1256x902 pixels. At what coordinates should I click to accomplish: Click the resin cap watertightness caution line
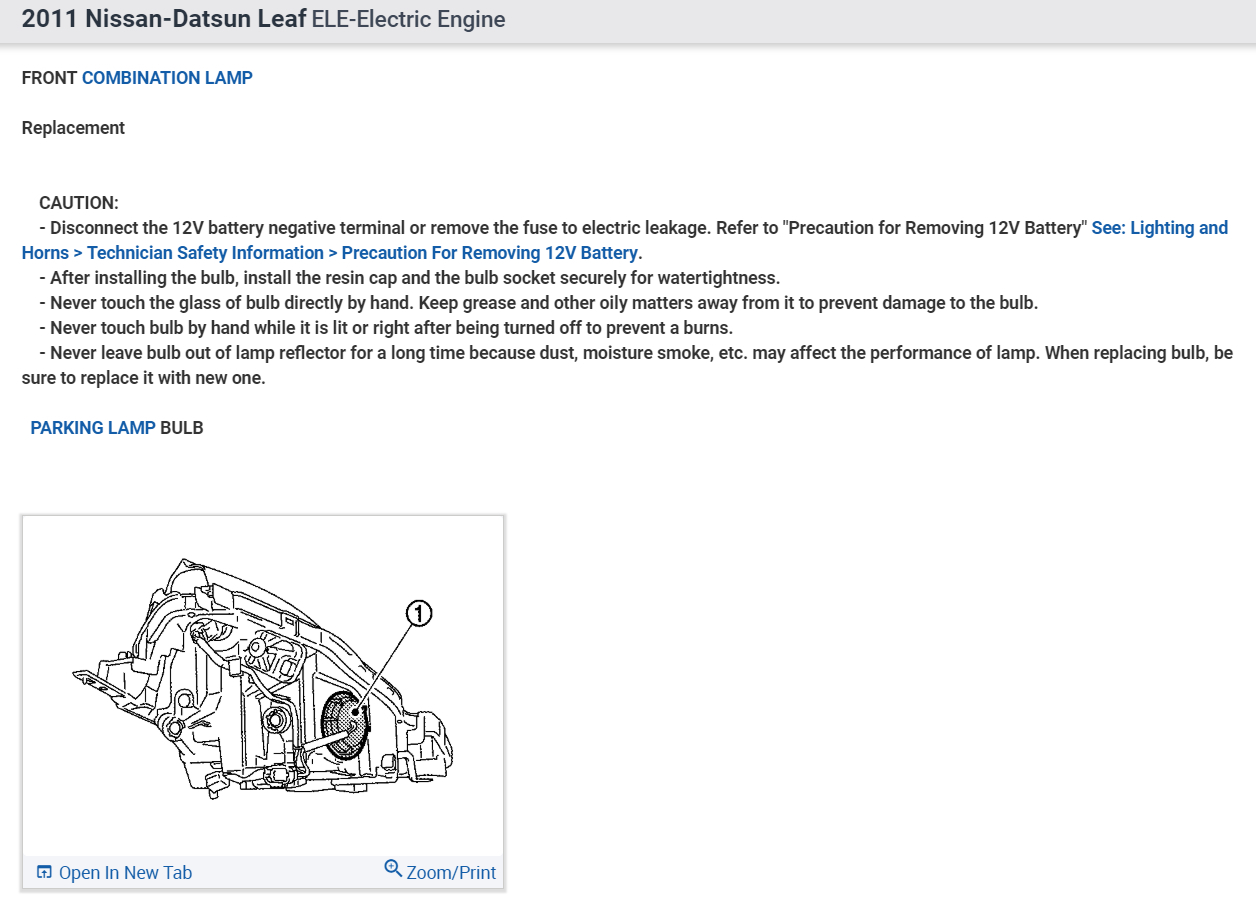click(x=410, y=277)
